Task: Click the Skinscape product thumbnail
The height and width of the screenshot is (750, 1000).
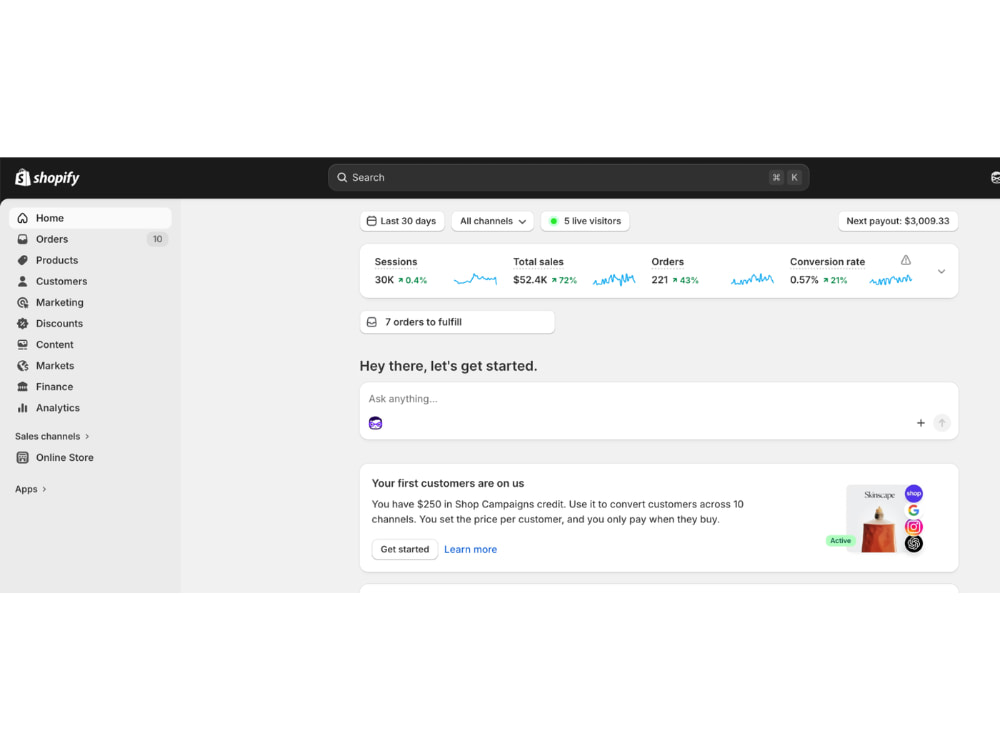Action: [x=876, y=519]
